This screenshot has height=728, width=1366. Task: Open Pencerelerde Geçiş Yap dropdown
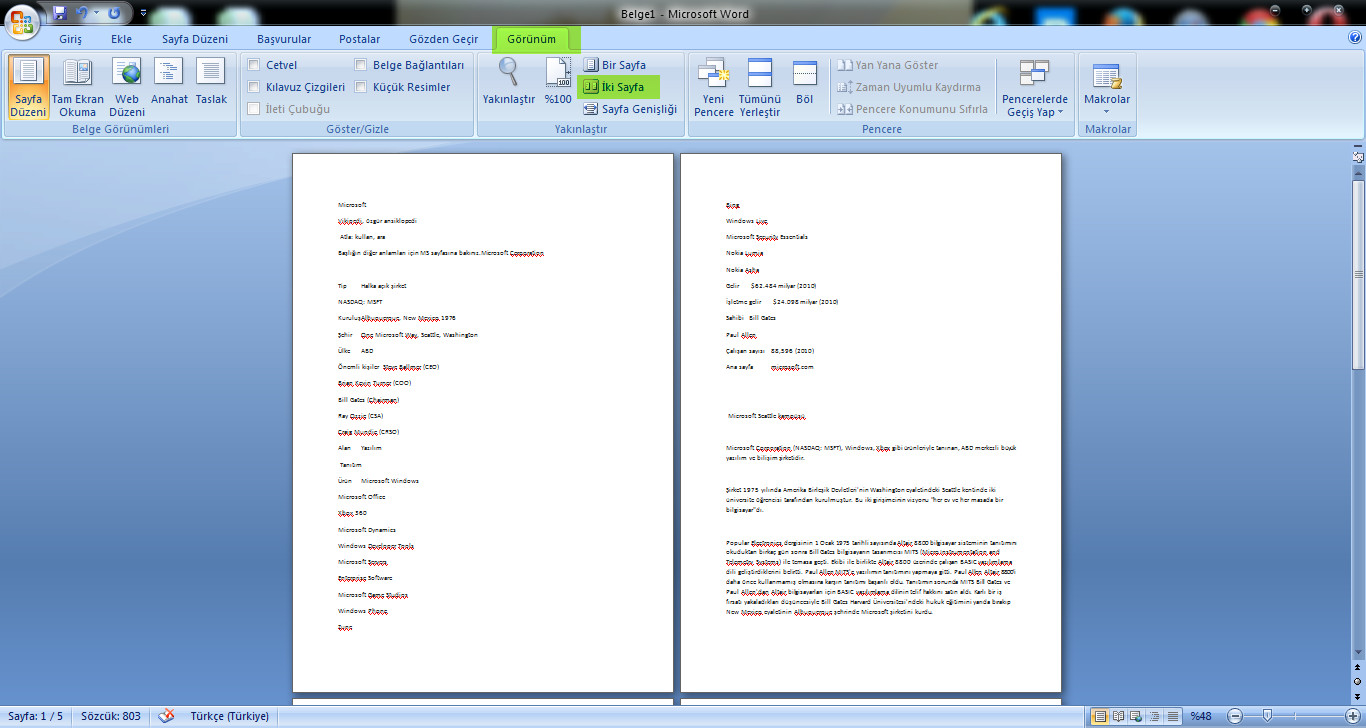point(1035,88)
